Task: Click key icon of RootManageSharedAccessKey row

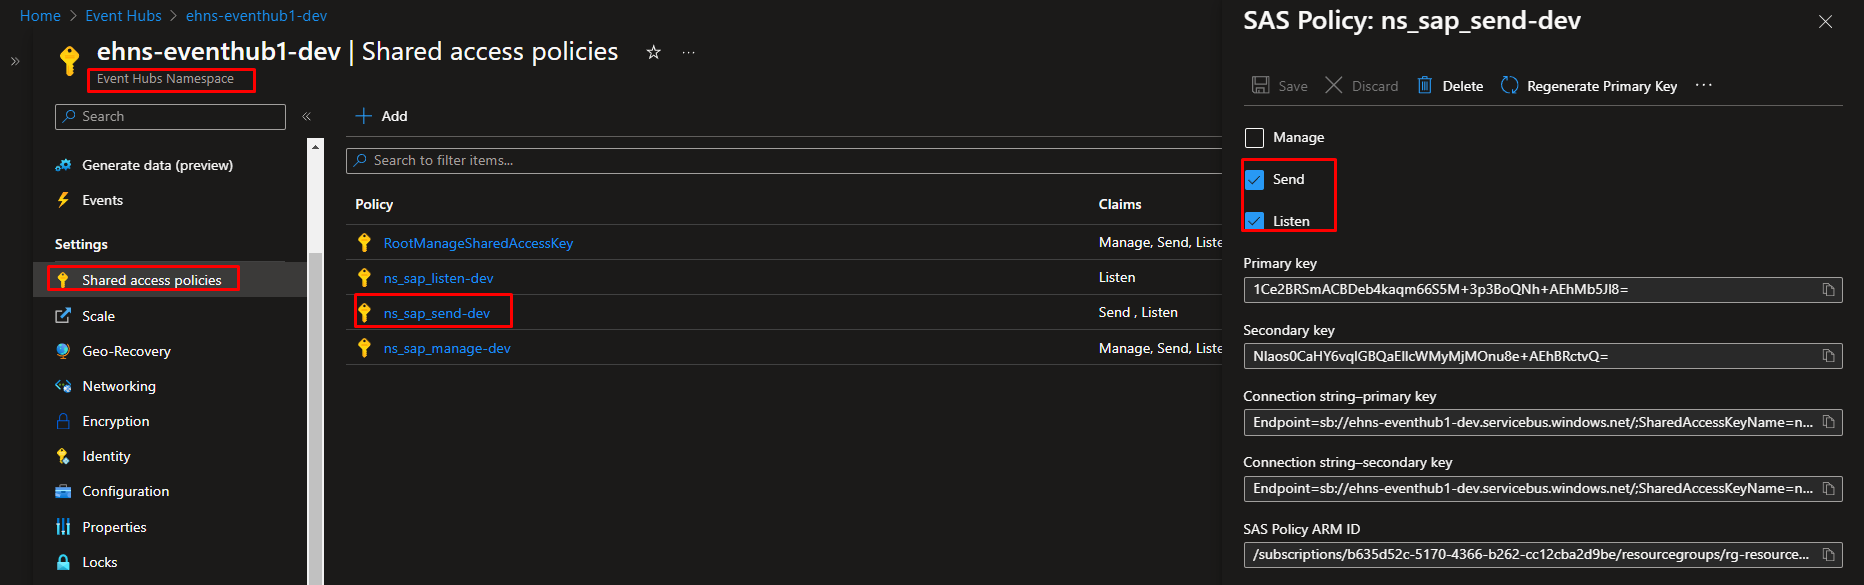Action: 365,243
